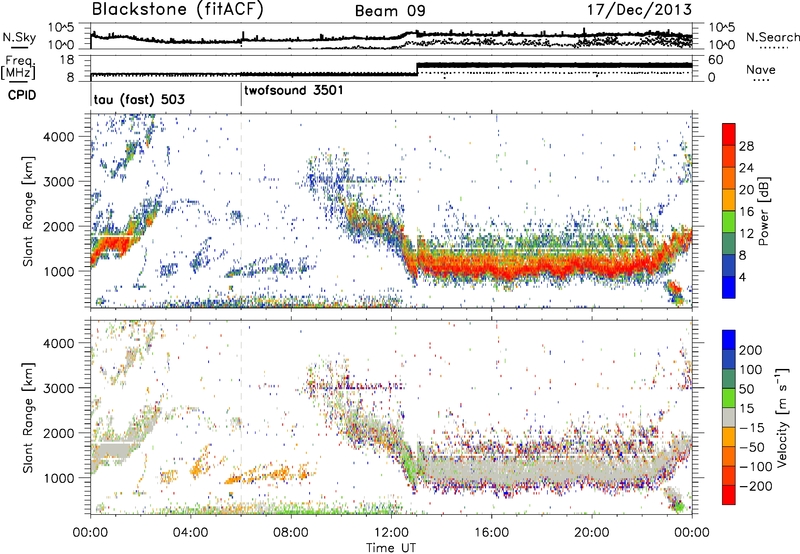Click the "-100" label on the velocity colorbar
The image size is (800, 554).
756,467
